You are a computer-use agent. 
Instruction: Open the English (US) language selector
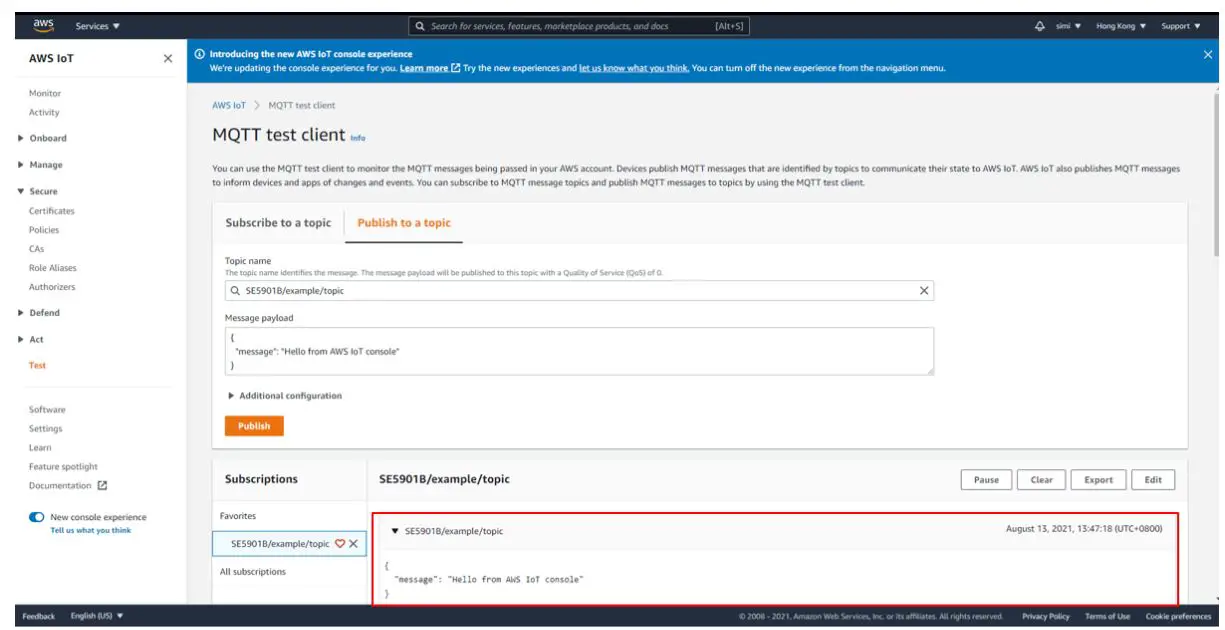97,616
